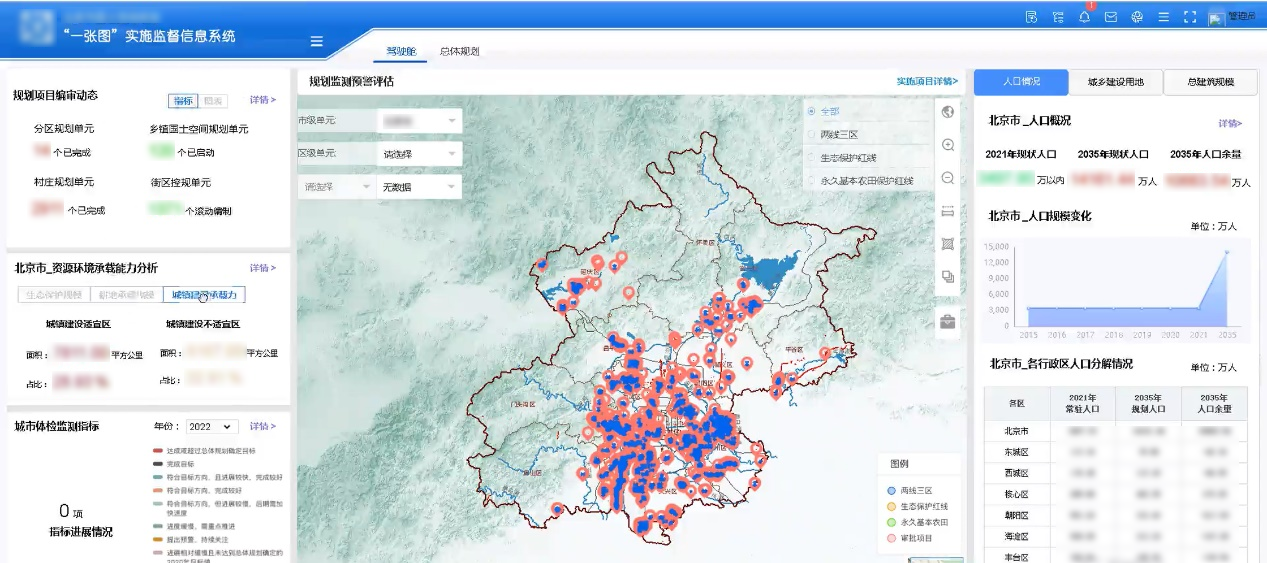Select the 永久基本农田保护红线 radio option
The width and height of the screenshot is (1267, 563).
812,181
